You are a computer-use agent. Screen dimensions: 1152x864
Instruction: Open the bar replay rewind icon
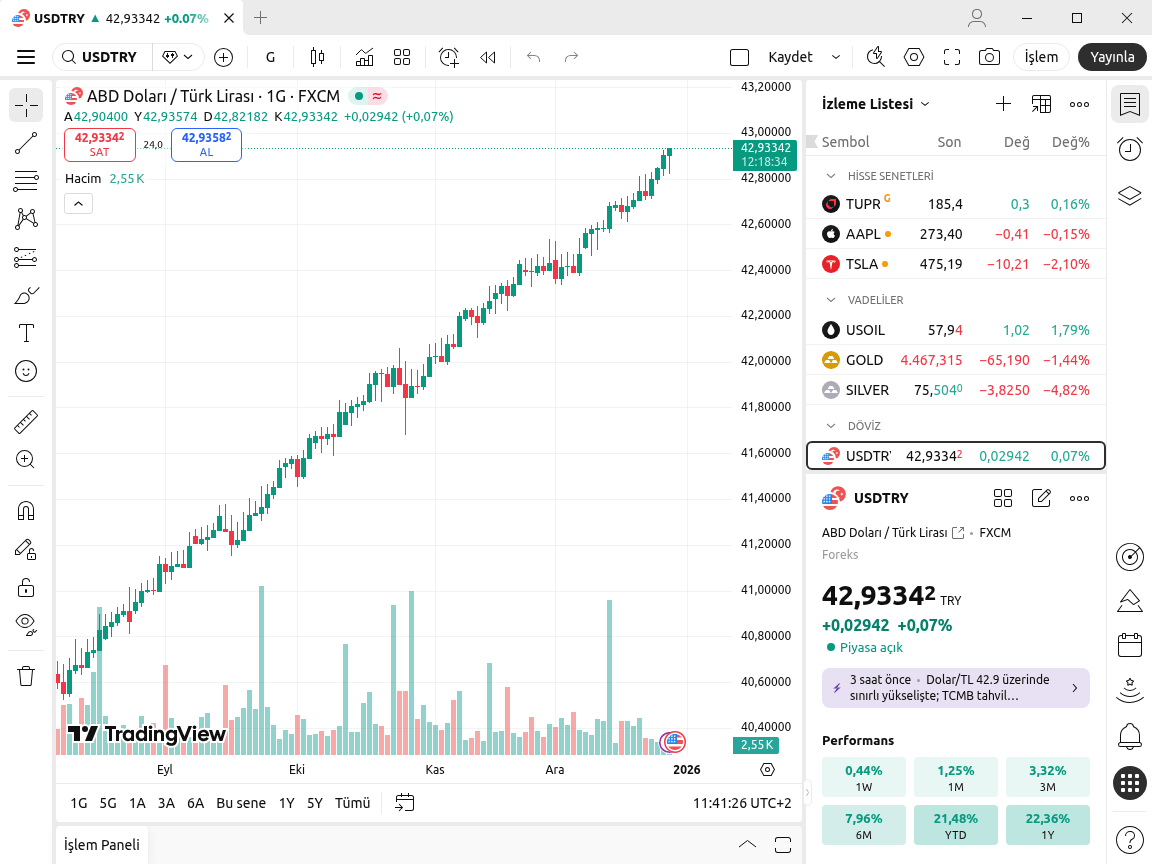(x=488, y=57)
